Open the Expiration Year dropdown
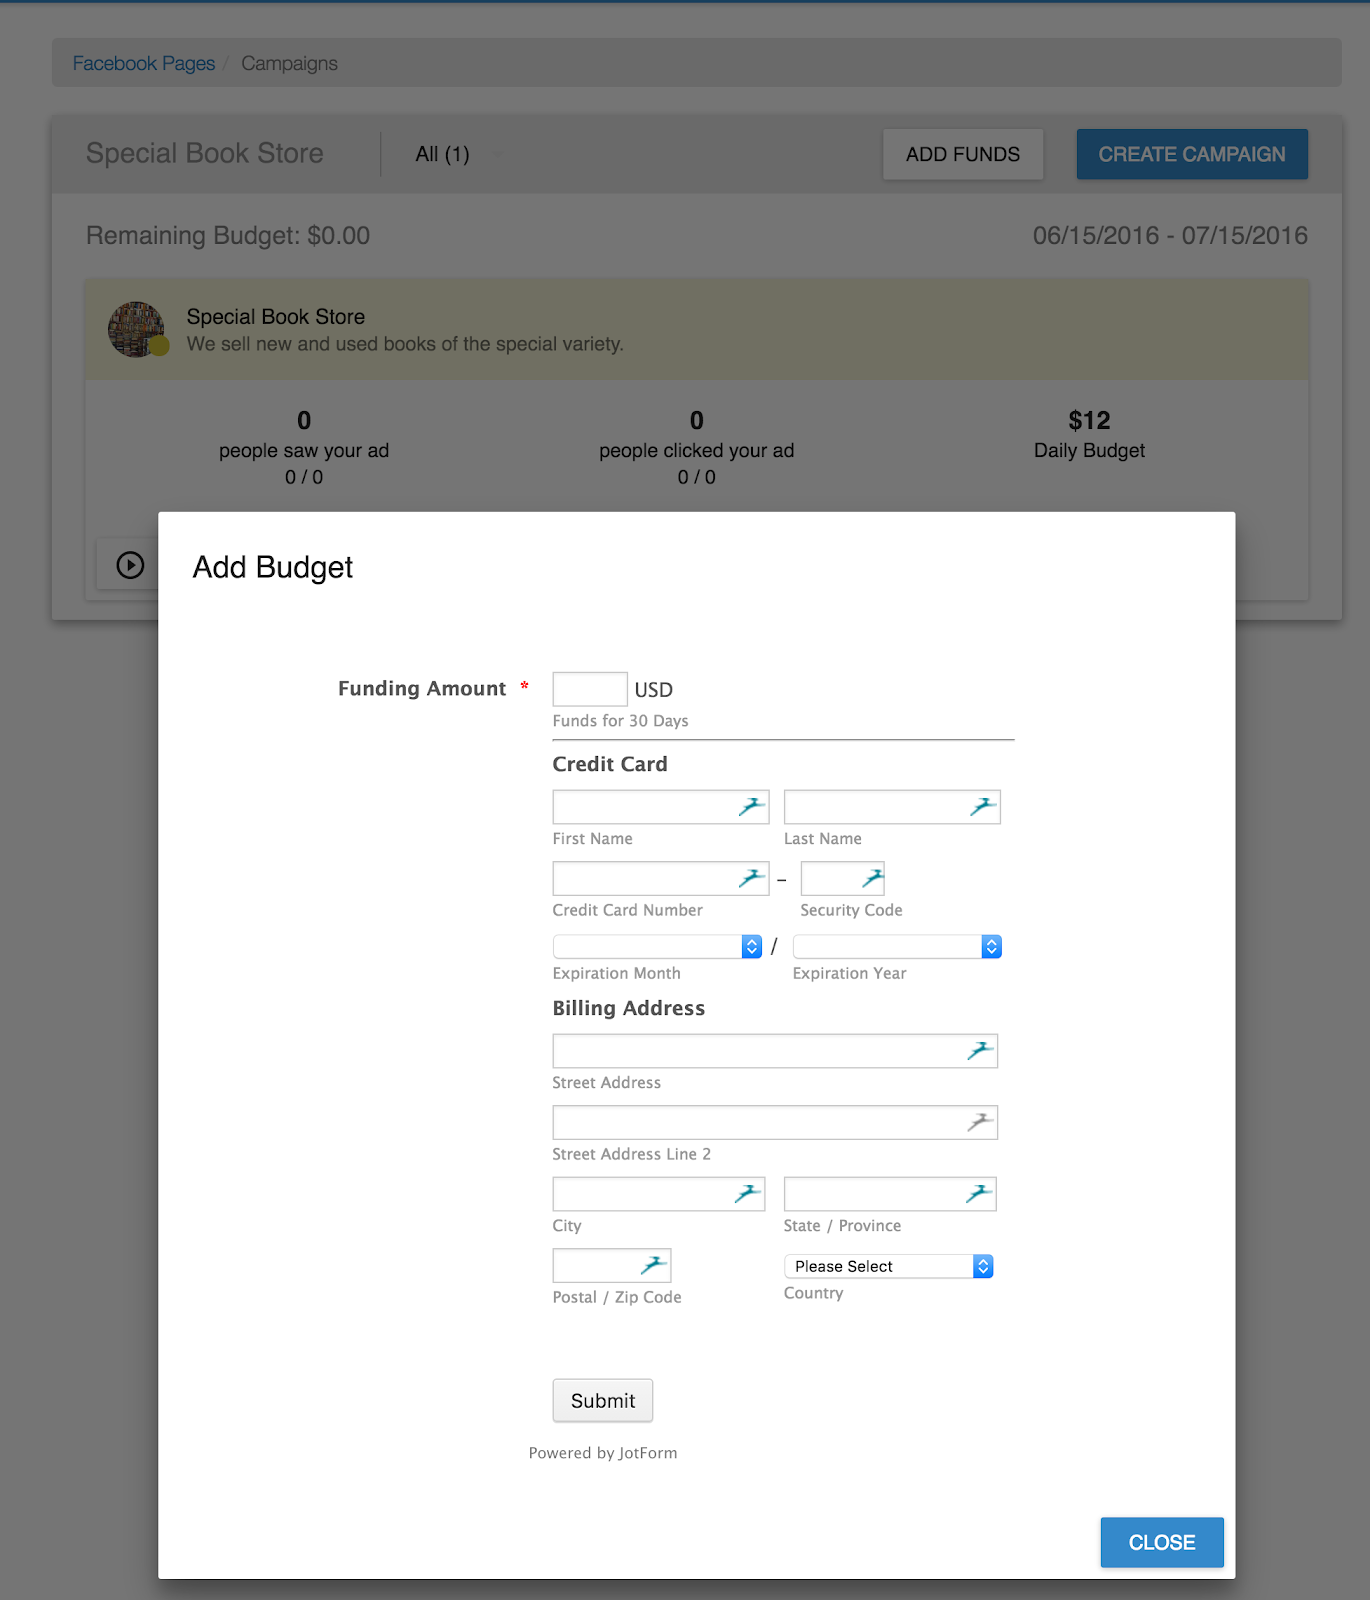 (897, 946)
